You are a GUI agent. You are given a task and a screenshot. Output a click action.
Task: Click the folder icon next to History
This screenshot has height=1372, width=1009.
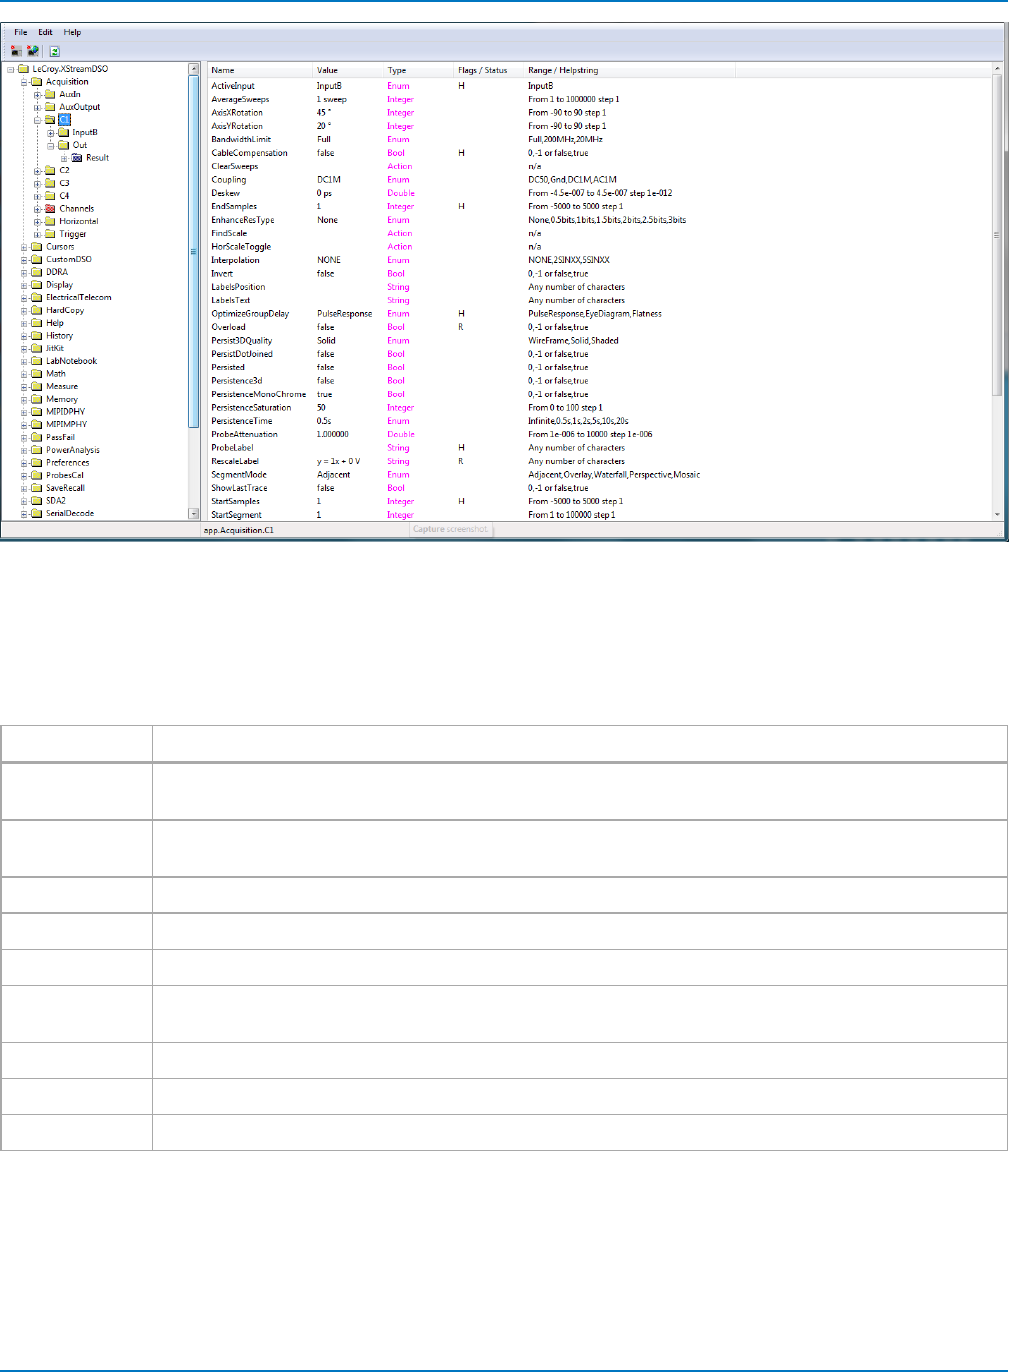[37, 336]
